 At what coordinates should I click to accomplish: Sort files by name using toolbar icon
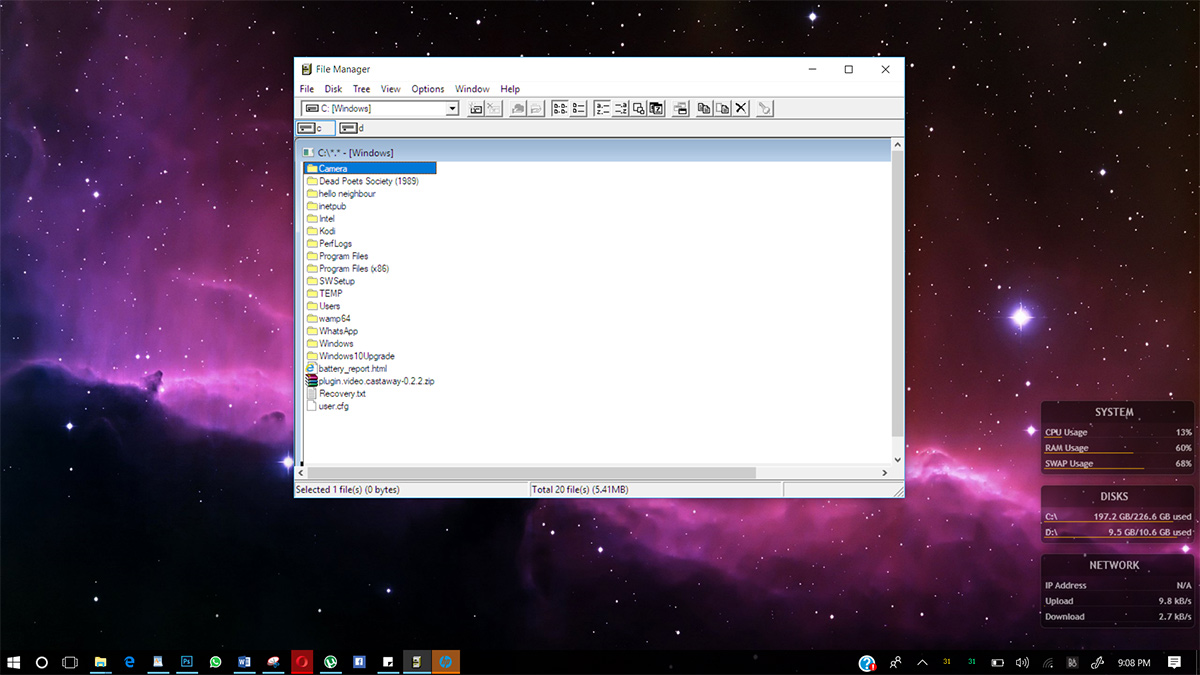601,108
